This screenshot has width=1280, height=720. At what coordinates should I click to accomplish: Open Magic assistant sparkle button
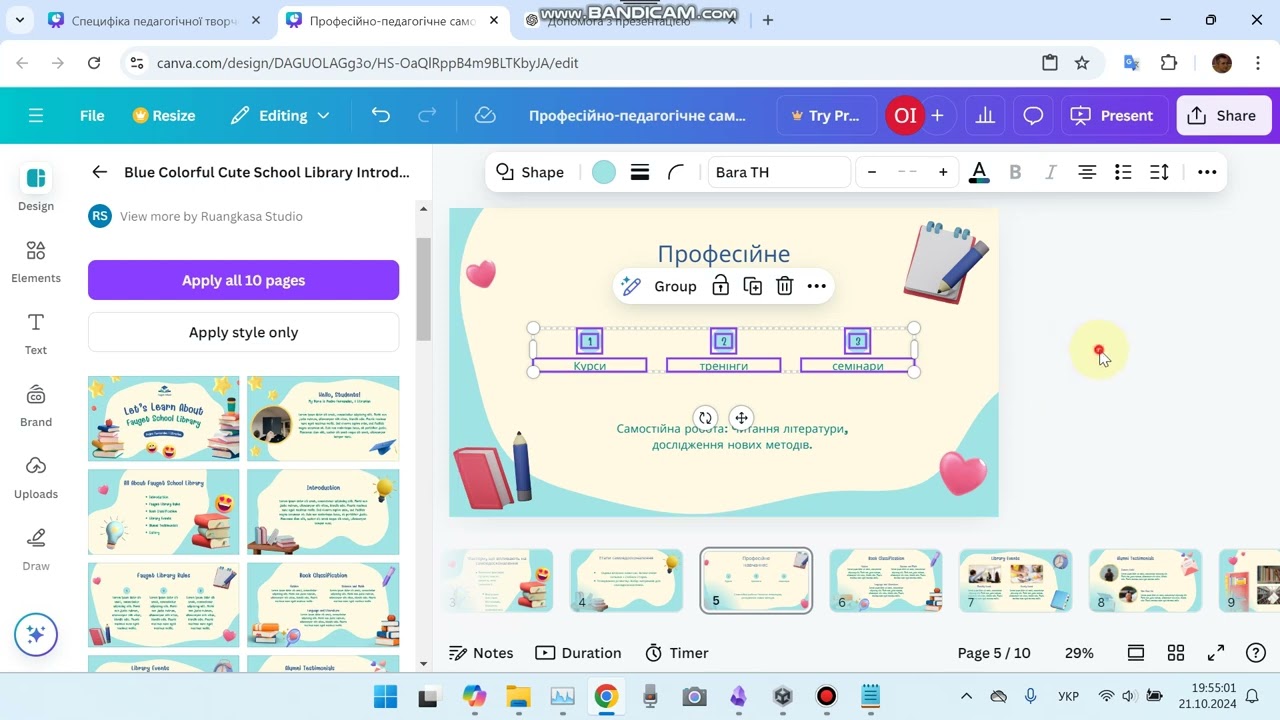tap(36, 634)
